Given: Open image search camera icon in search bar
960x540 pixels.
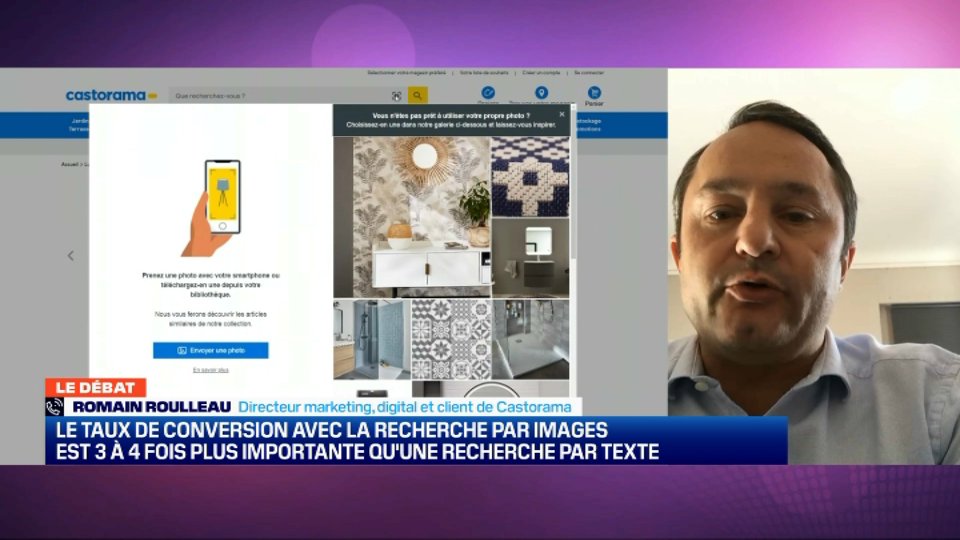Looking at the screenshot, I should click(x=396, y=96).
